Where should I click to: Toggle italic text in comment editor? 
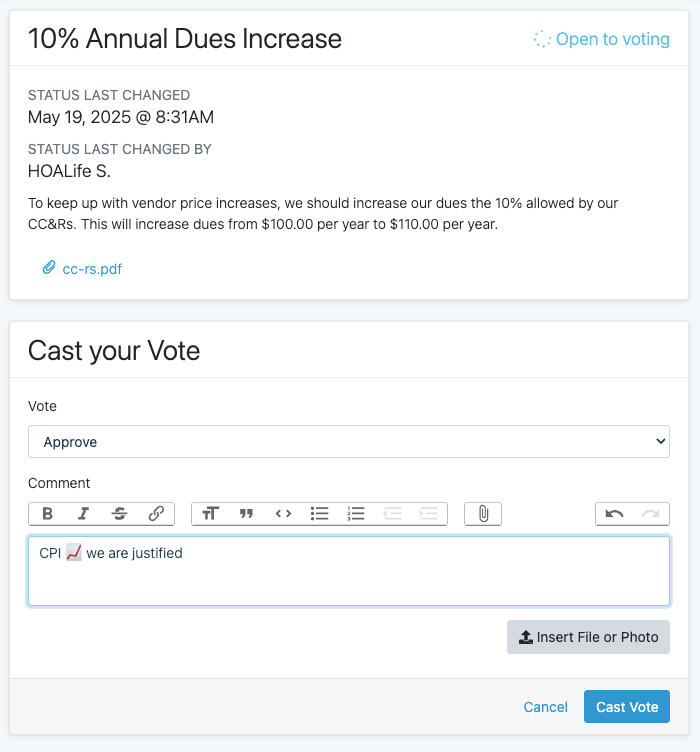point(83,514)
